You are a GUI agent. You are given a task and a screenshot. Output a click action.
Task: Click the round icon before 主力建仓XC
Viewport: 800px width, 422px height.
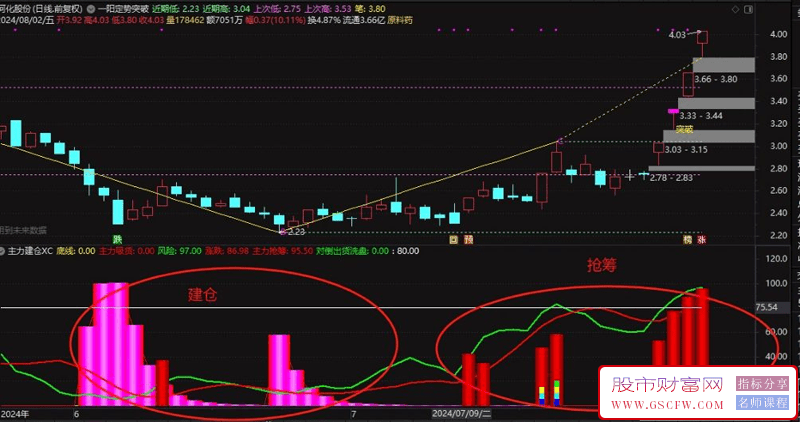coord(3,251)
